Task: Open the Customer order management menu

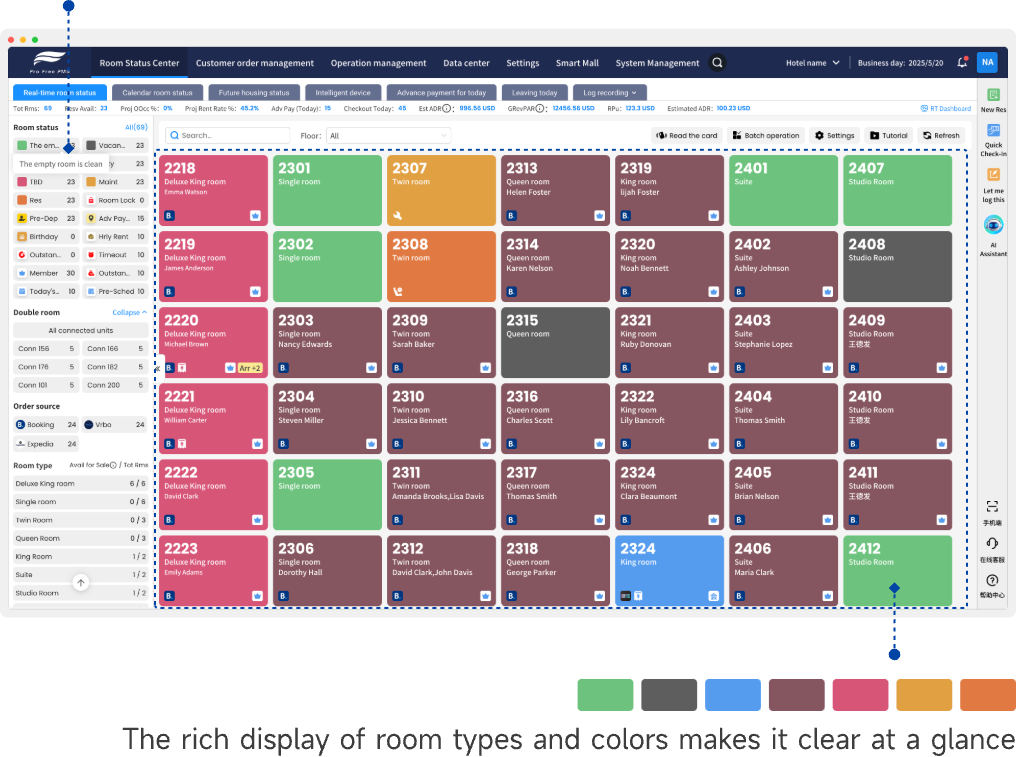Action: click(255, 63)
